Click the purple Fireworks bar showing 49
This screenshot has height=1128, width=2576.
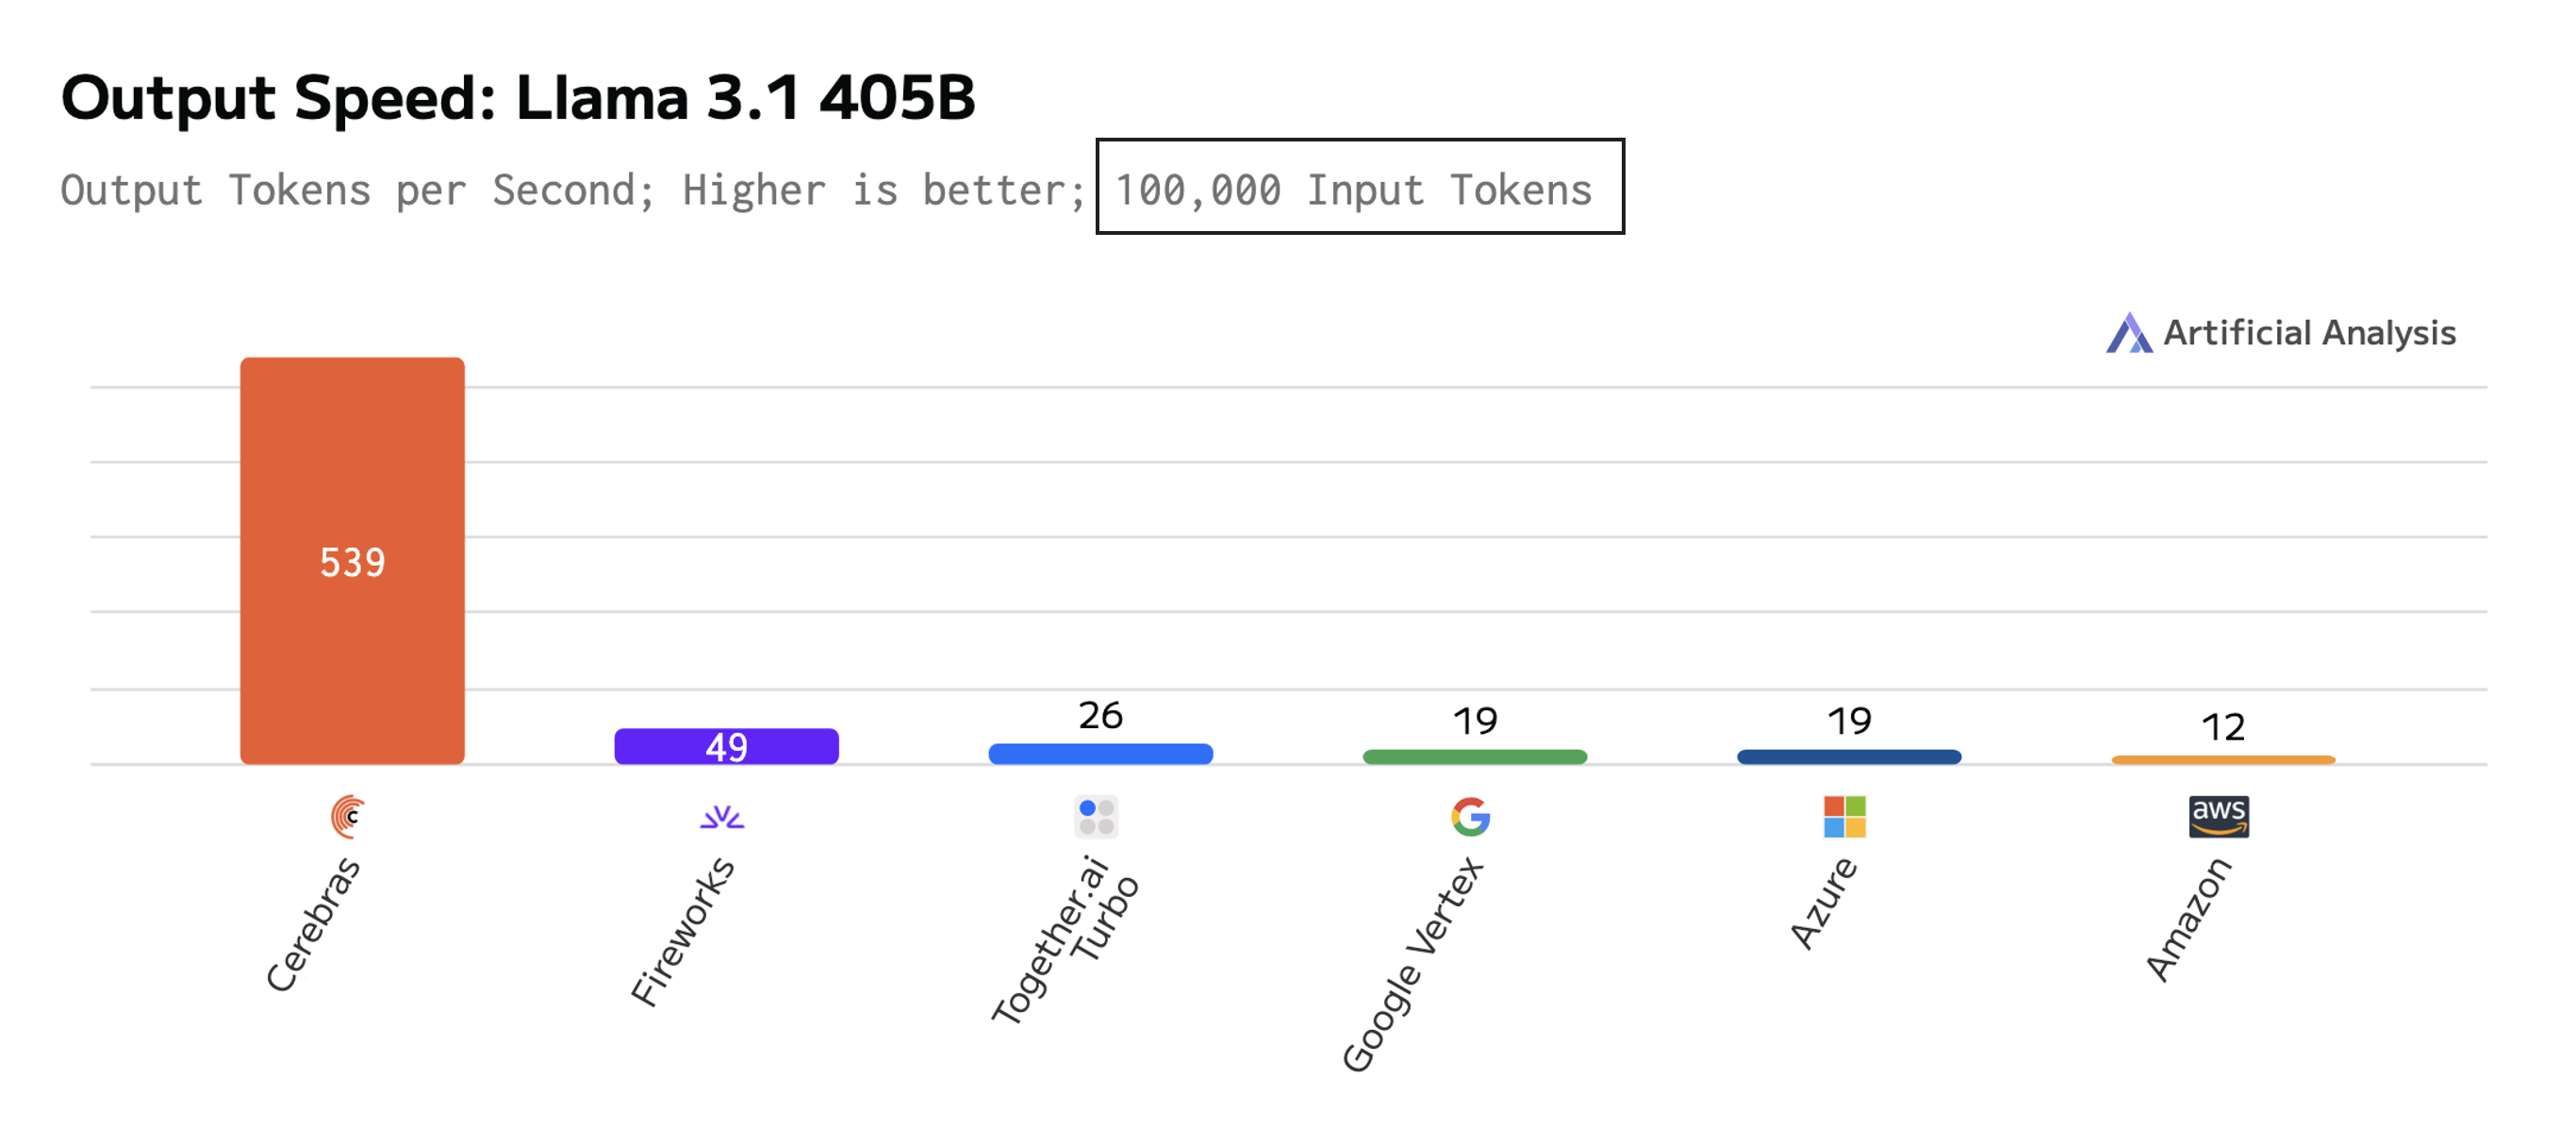pos(726,746)
